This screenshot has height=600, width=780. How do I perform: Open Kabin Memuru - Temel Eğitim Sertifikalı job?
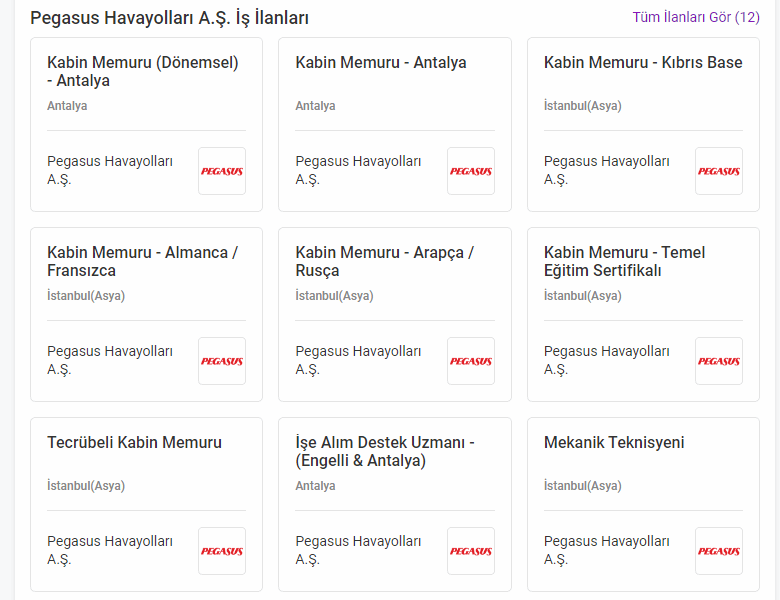point(624,261)
